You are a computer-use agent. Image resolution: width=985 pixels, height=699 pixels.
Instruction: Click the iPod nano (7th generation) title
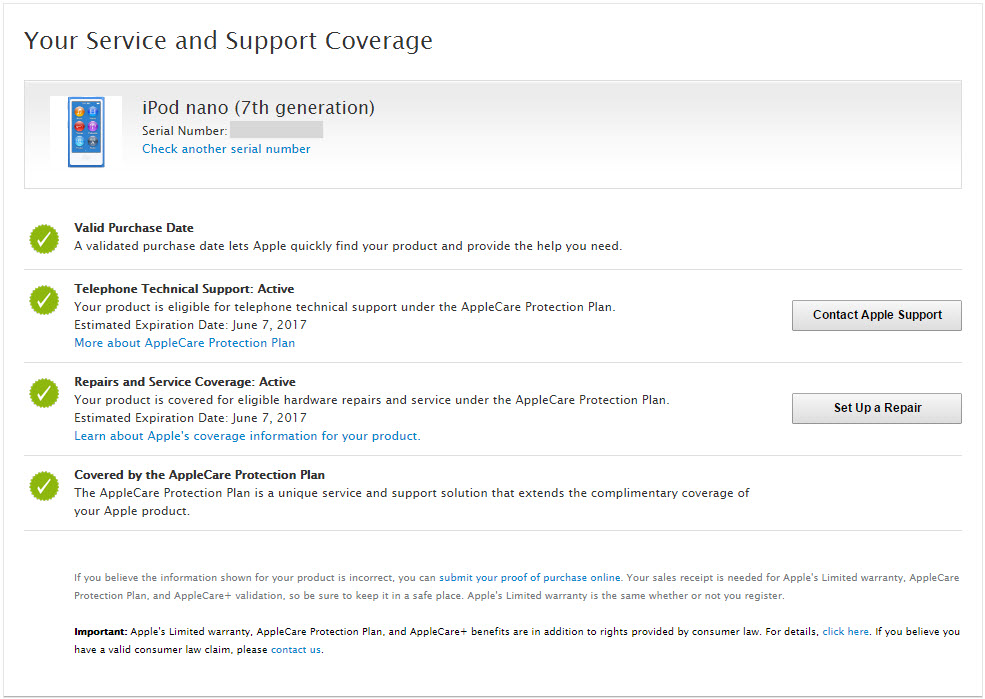point(258,107)
